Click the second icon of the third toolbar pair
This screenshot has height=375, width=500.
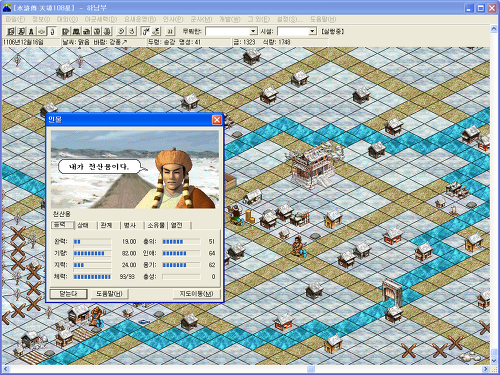132,31
